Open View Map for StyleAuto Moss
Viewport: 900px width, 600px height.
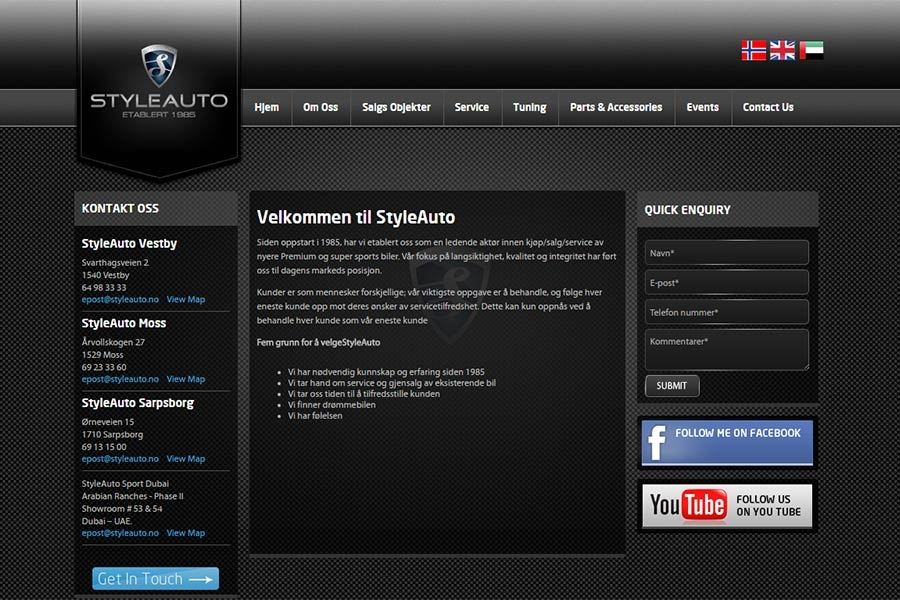185,380
